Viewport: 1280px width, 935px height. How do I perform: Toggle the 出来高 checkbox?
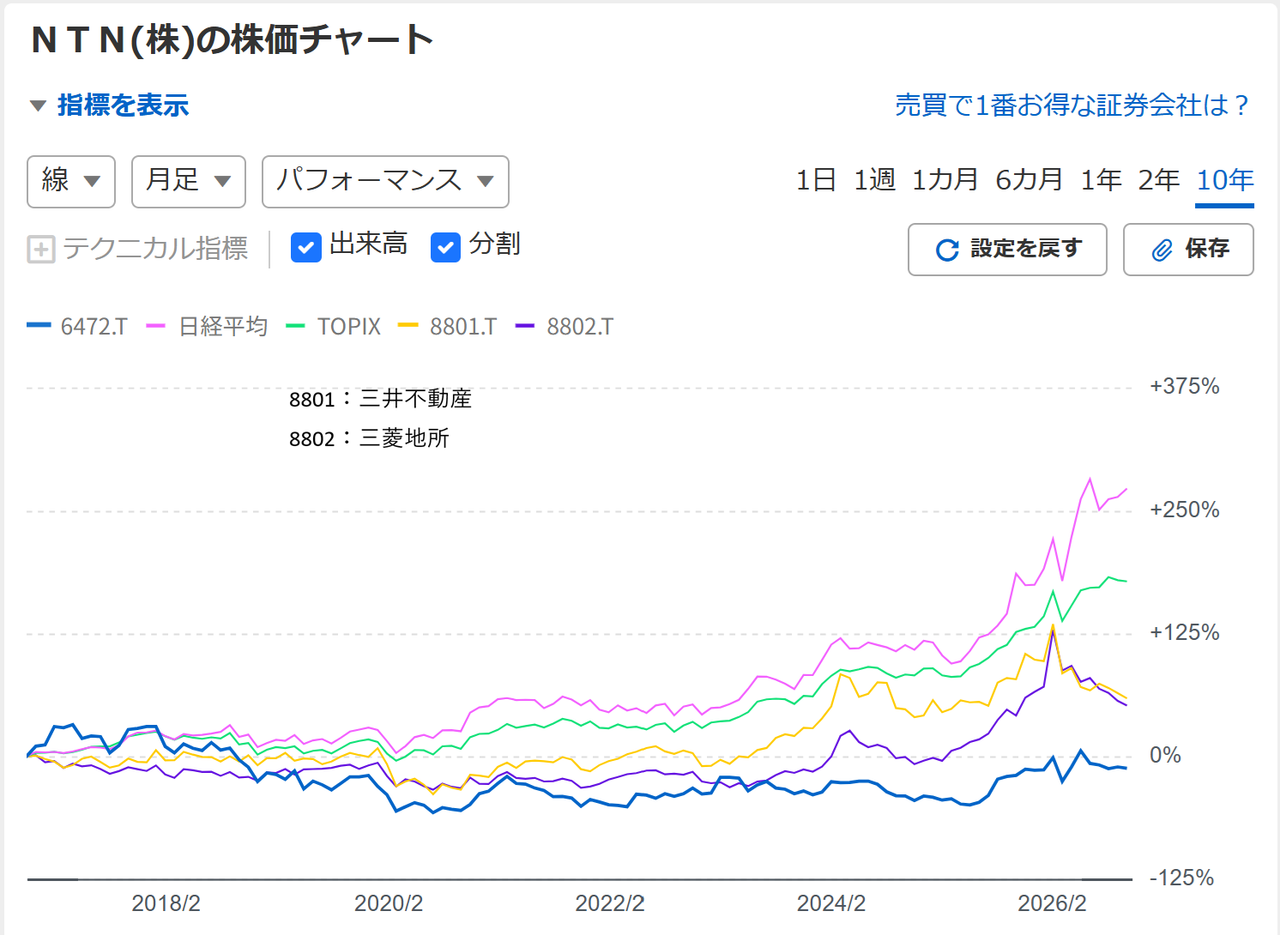(x=306, y=247)
